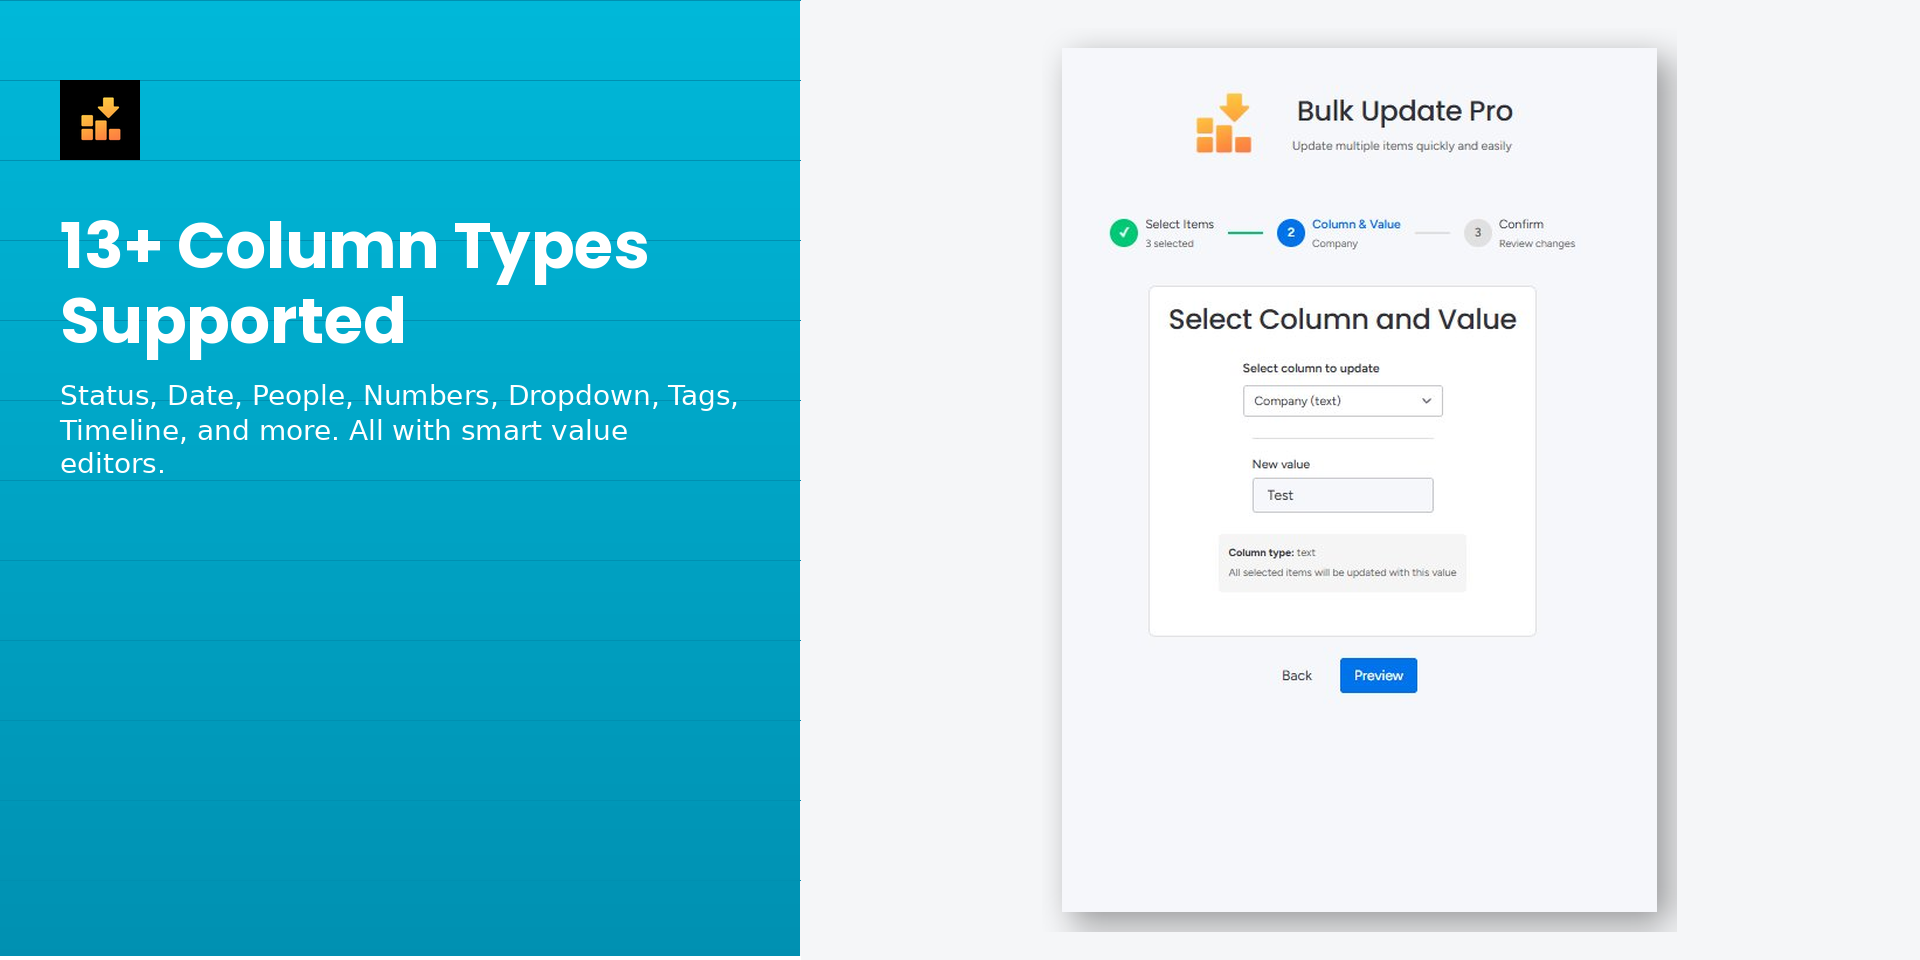Click the 13+ Column Types Supported headline
Viewport: 1920px width, 960px height.
coord(354,283)
